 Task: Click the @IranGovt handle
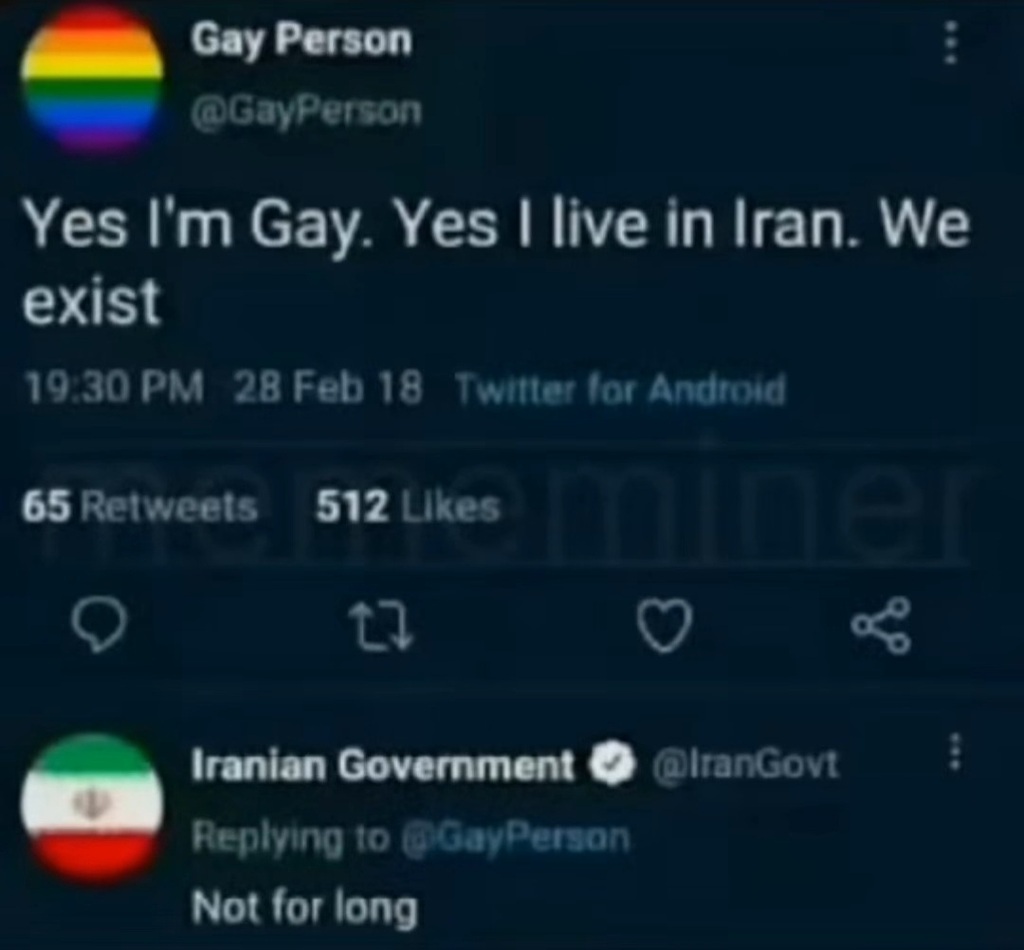(745, 764)
